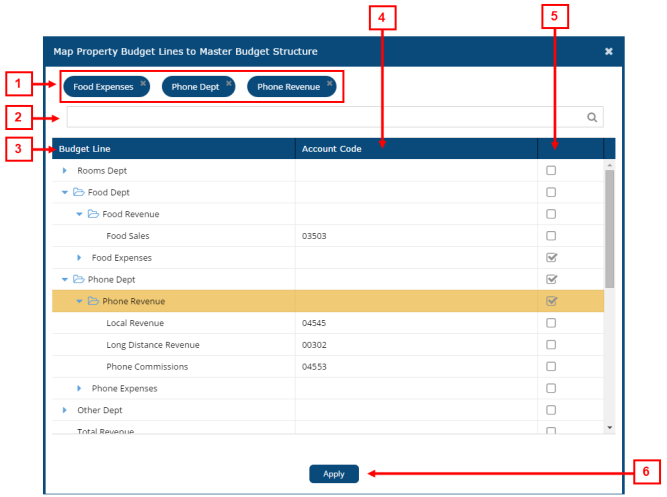The image size is (667, 497).
Task: Expand the Phone Expenses node
Action: click(x=79, y=388)
